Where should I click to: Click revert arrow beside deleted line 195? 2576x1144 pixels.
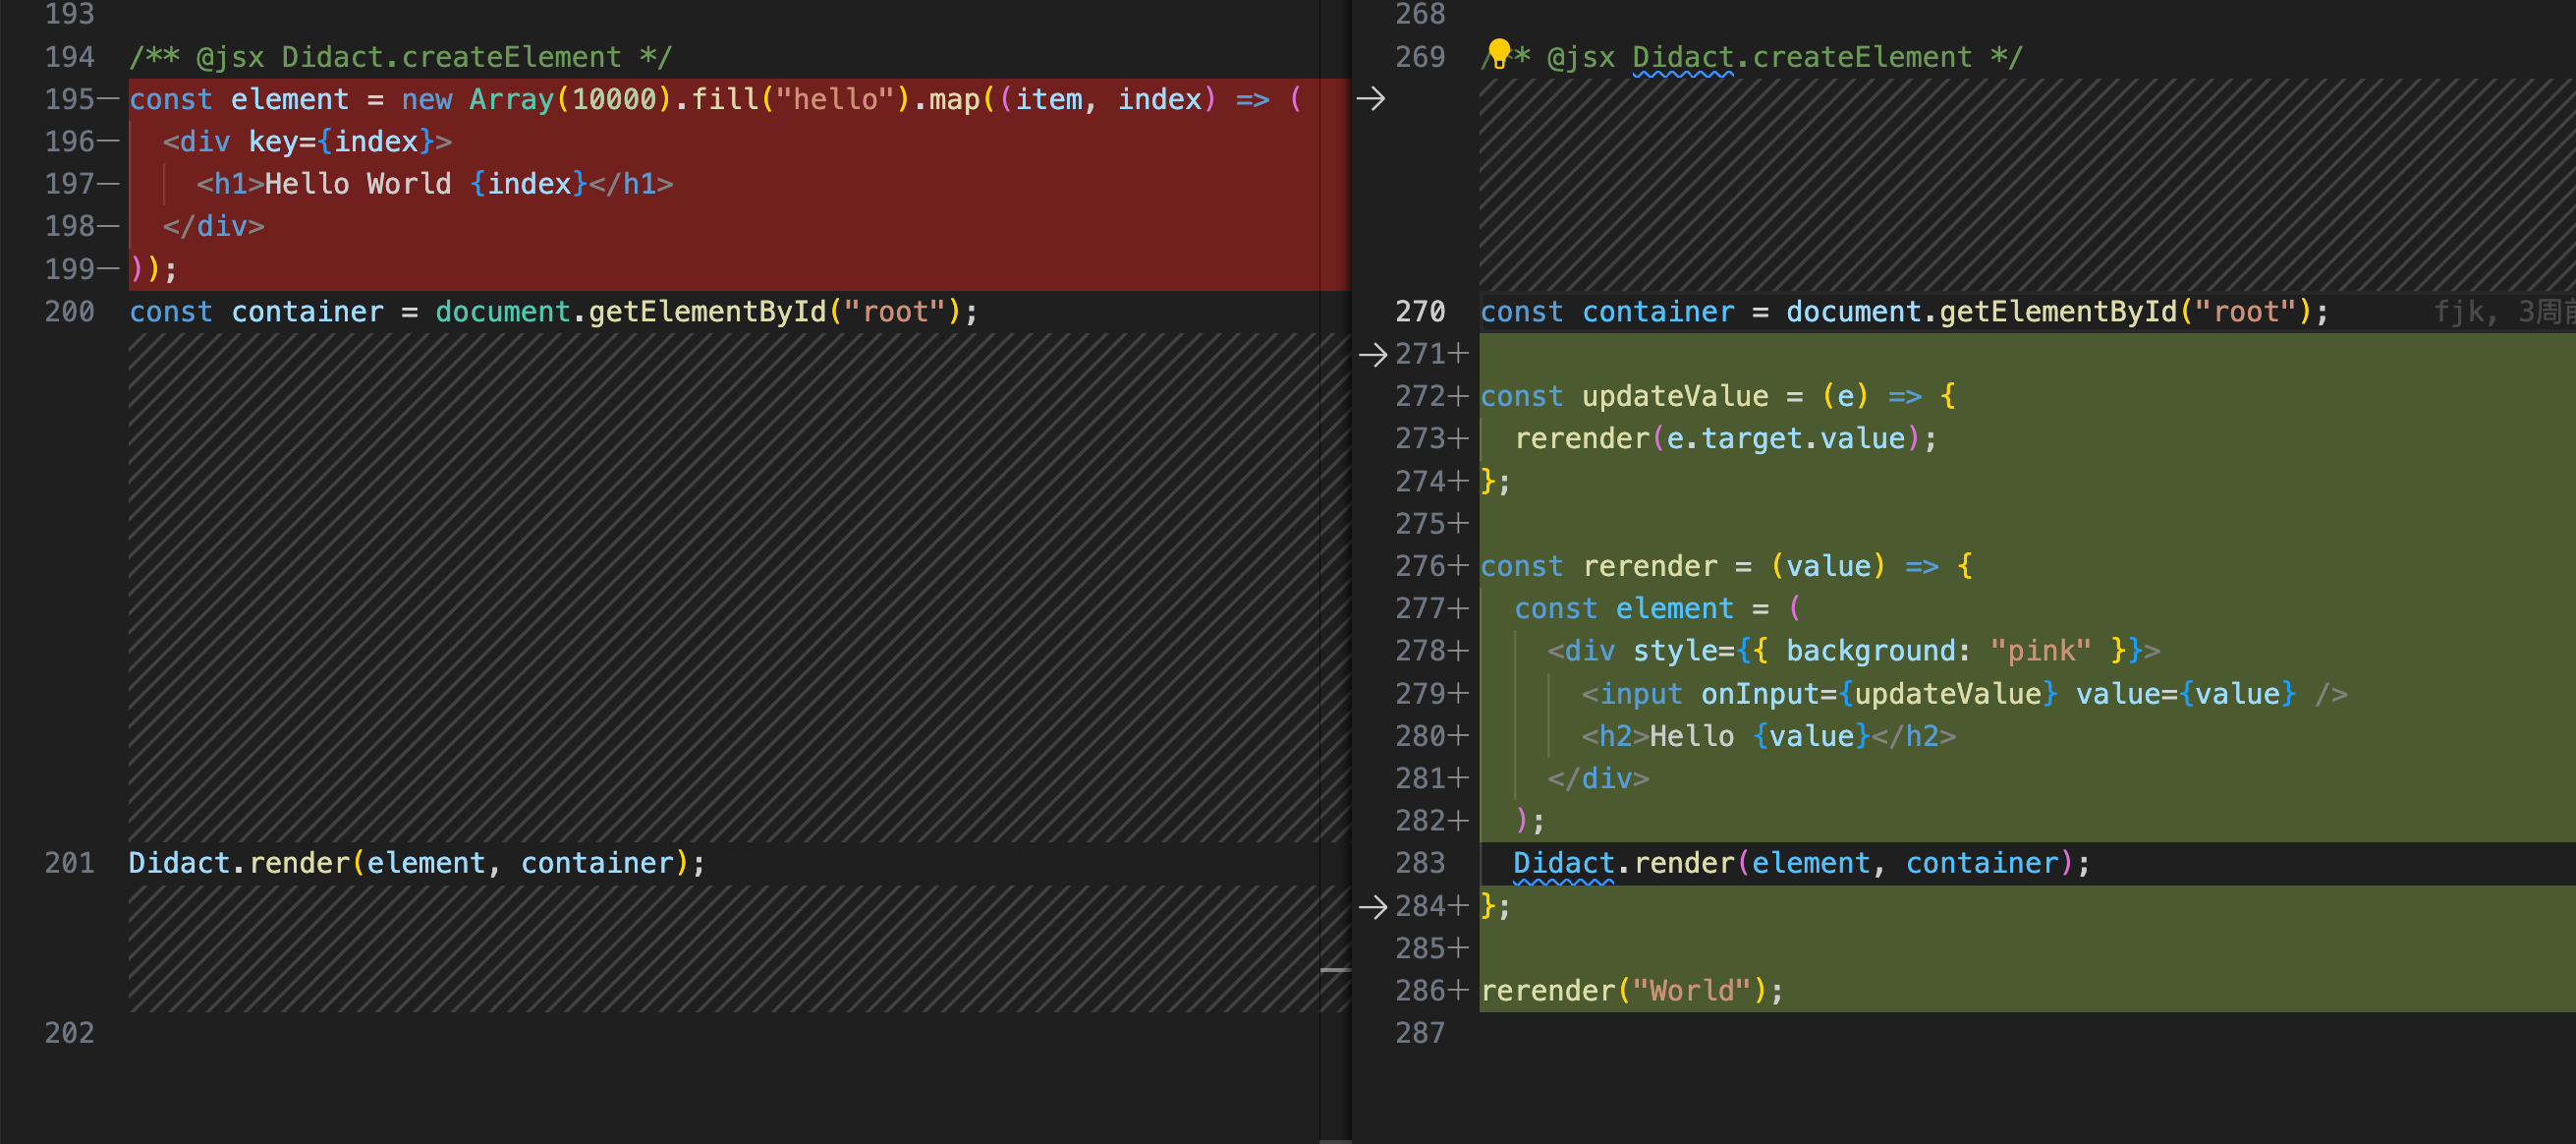pos(1370,98)
